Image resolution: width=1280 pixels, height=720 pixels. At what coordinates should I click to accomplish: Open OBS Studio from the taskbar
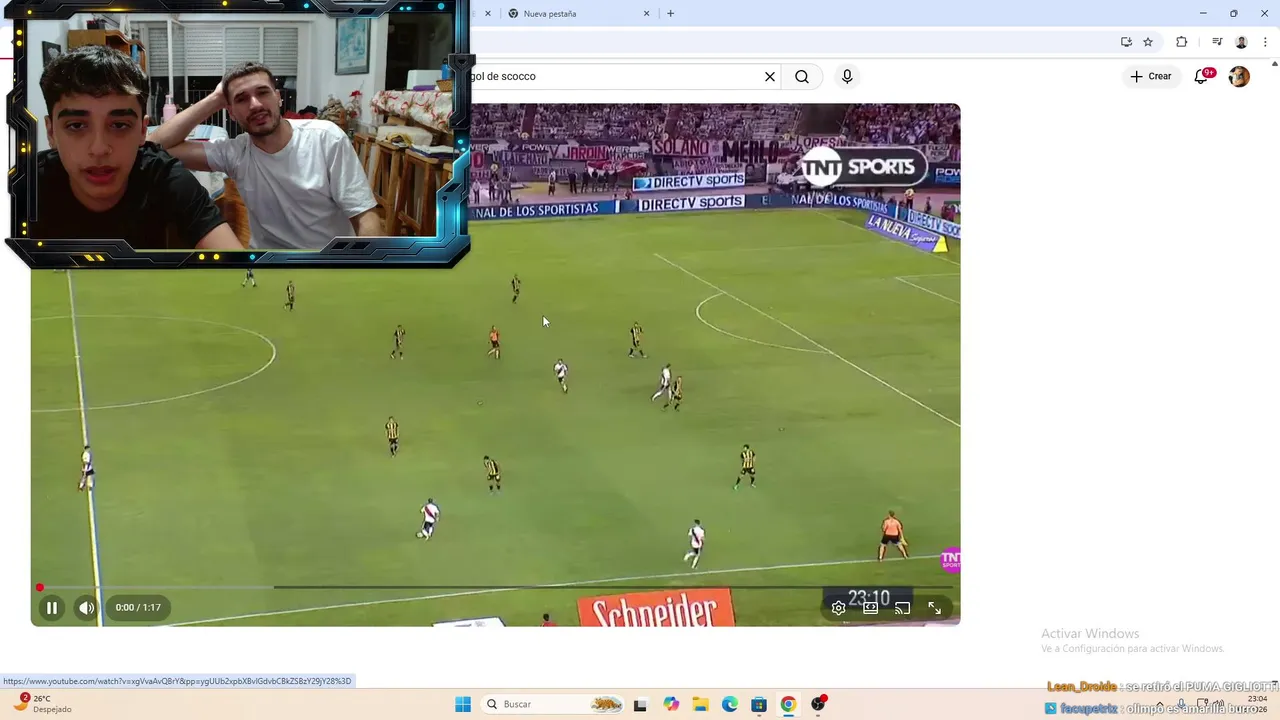pos(819,704)
